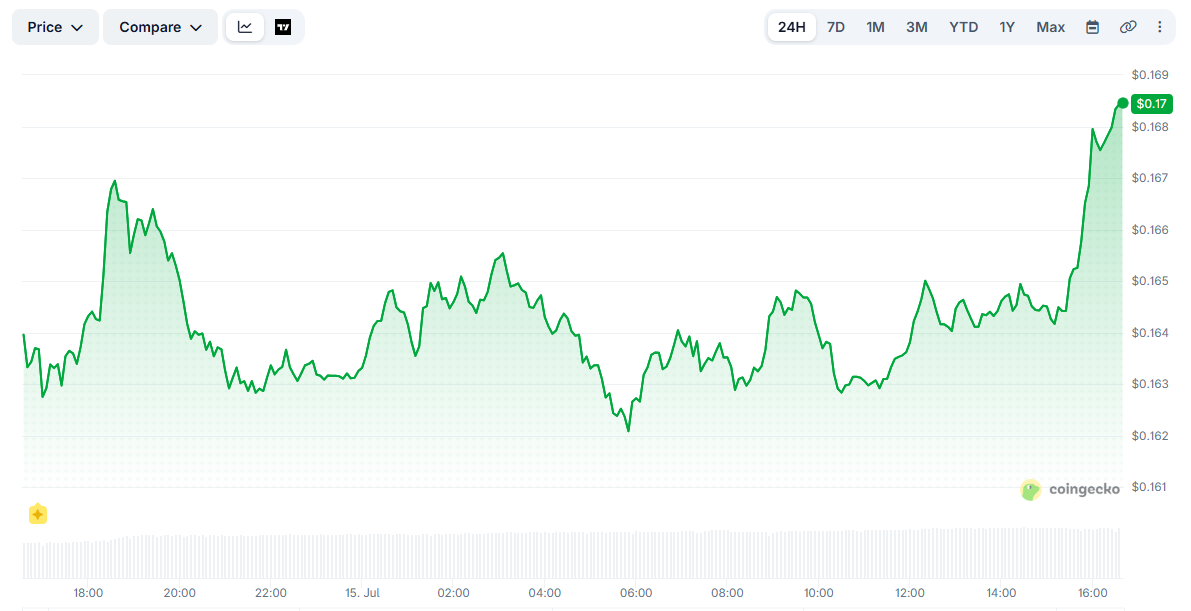Viewport: 1191px width, 611px height.
Task: Switch to the 3M range tab
Action: point(917,27)
